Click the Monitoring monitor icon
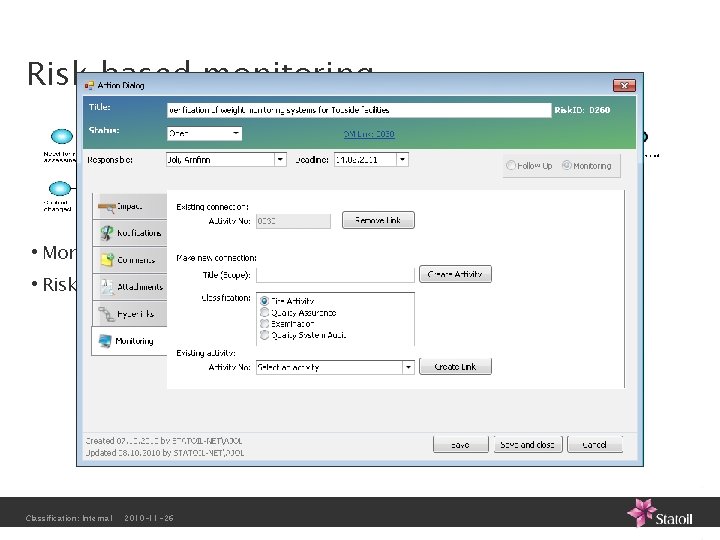 pos(105,341)
